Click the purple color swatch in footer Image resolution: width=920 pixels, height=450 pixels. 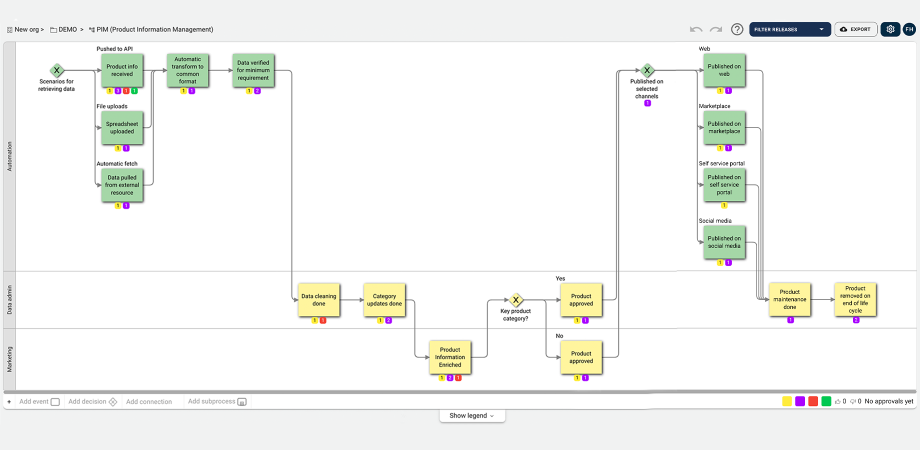[x=800, y=401]
